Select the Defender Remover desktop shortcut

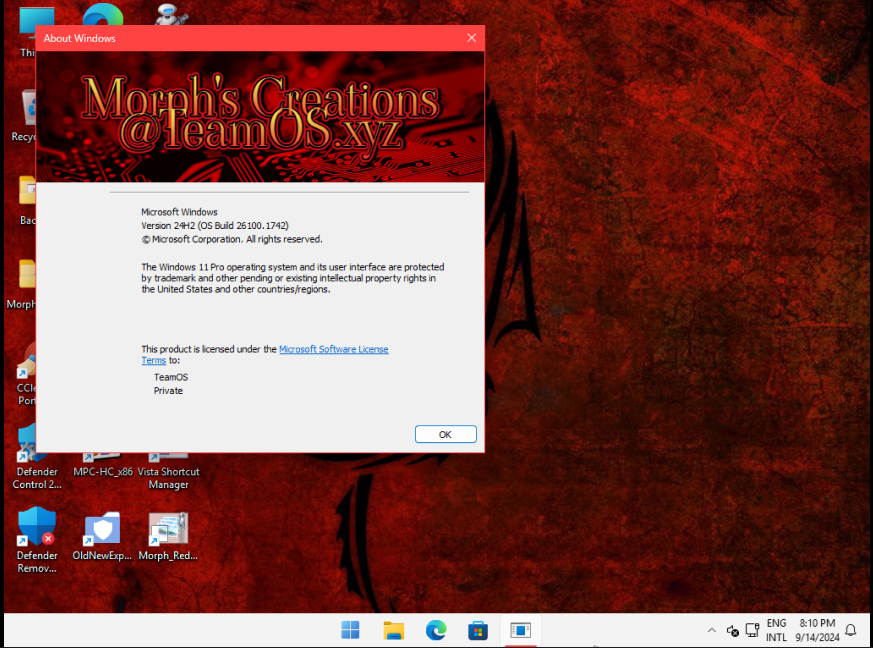(37, 539)
